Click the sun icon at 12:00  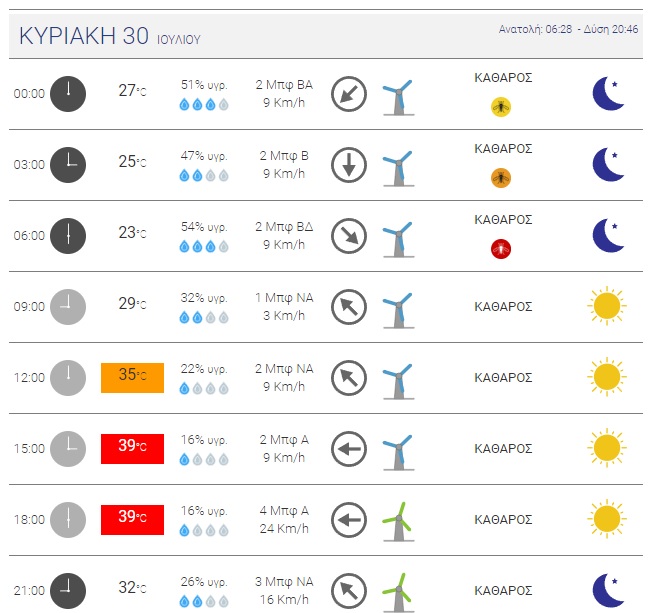tap(607, 377)
